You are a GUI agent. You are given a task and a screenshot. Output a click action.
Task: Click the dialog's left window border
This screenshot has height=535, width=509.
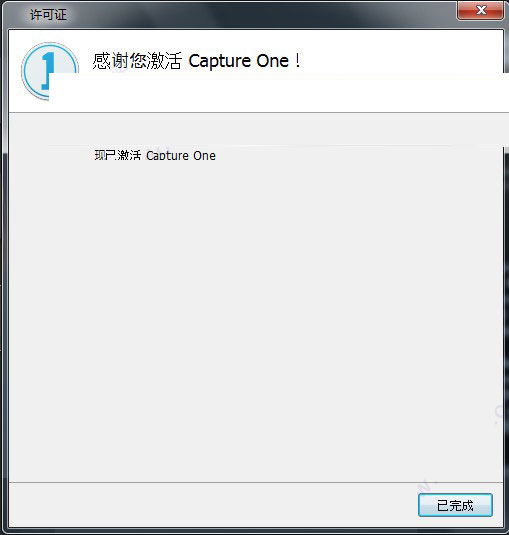tap(4, 273)
